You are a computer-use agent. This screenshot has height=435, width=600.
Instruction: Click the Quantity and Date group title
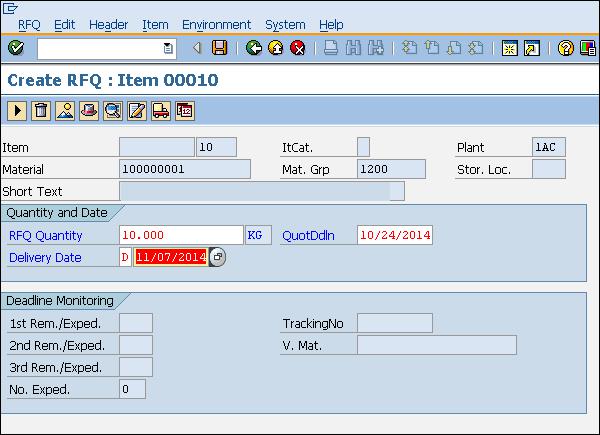(x=57, y=213)
